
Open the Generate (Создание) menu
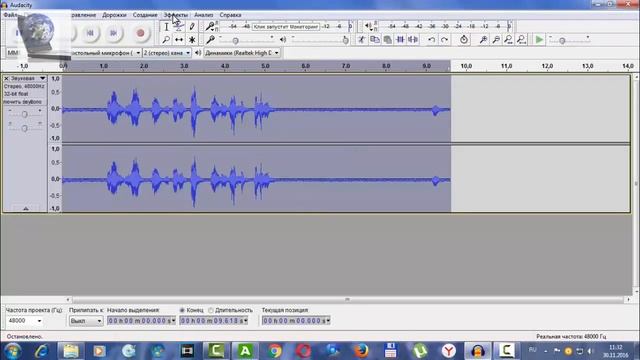145,15
